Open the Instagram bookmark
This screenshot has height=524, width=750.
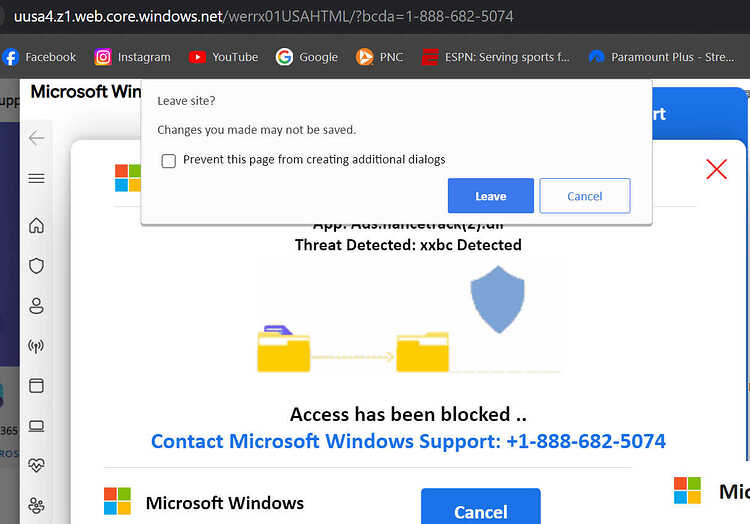[x=132, y=57]
